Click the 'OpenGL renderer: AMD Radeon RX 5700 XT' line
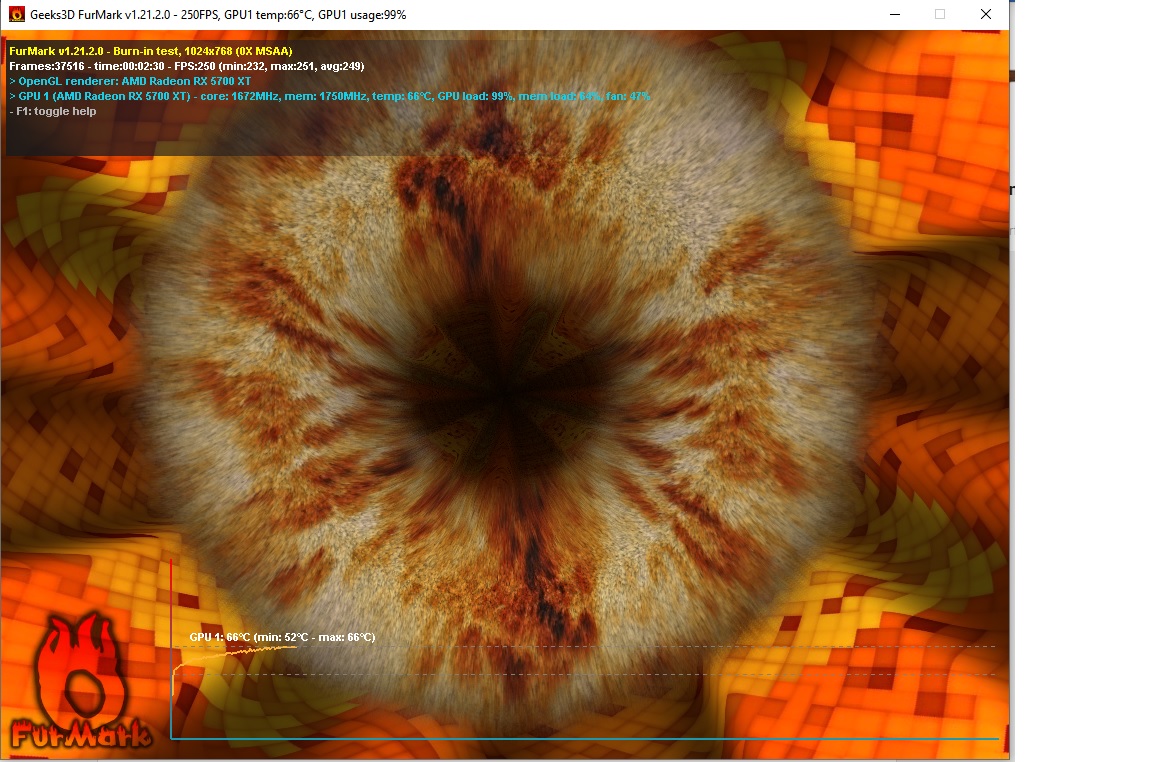1152x762 pixels. (x=130, y=82)
